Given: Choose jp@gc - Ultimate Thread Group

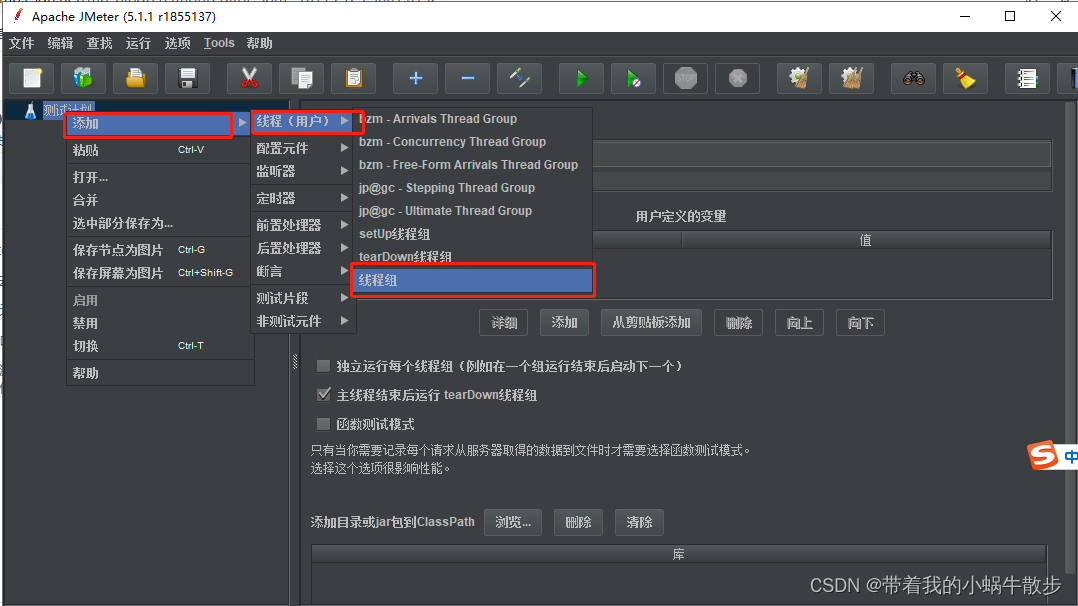Looking at the screenshot, I should (472, 210).
